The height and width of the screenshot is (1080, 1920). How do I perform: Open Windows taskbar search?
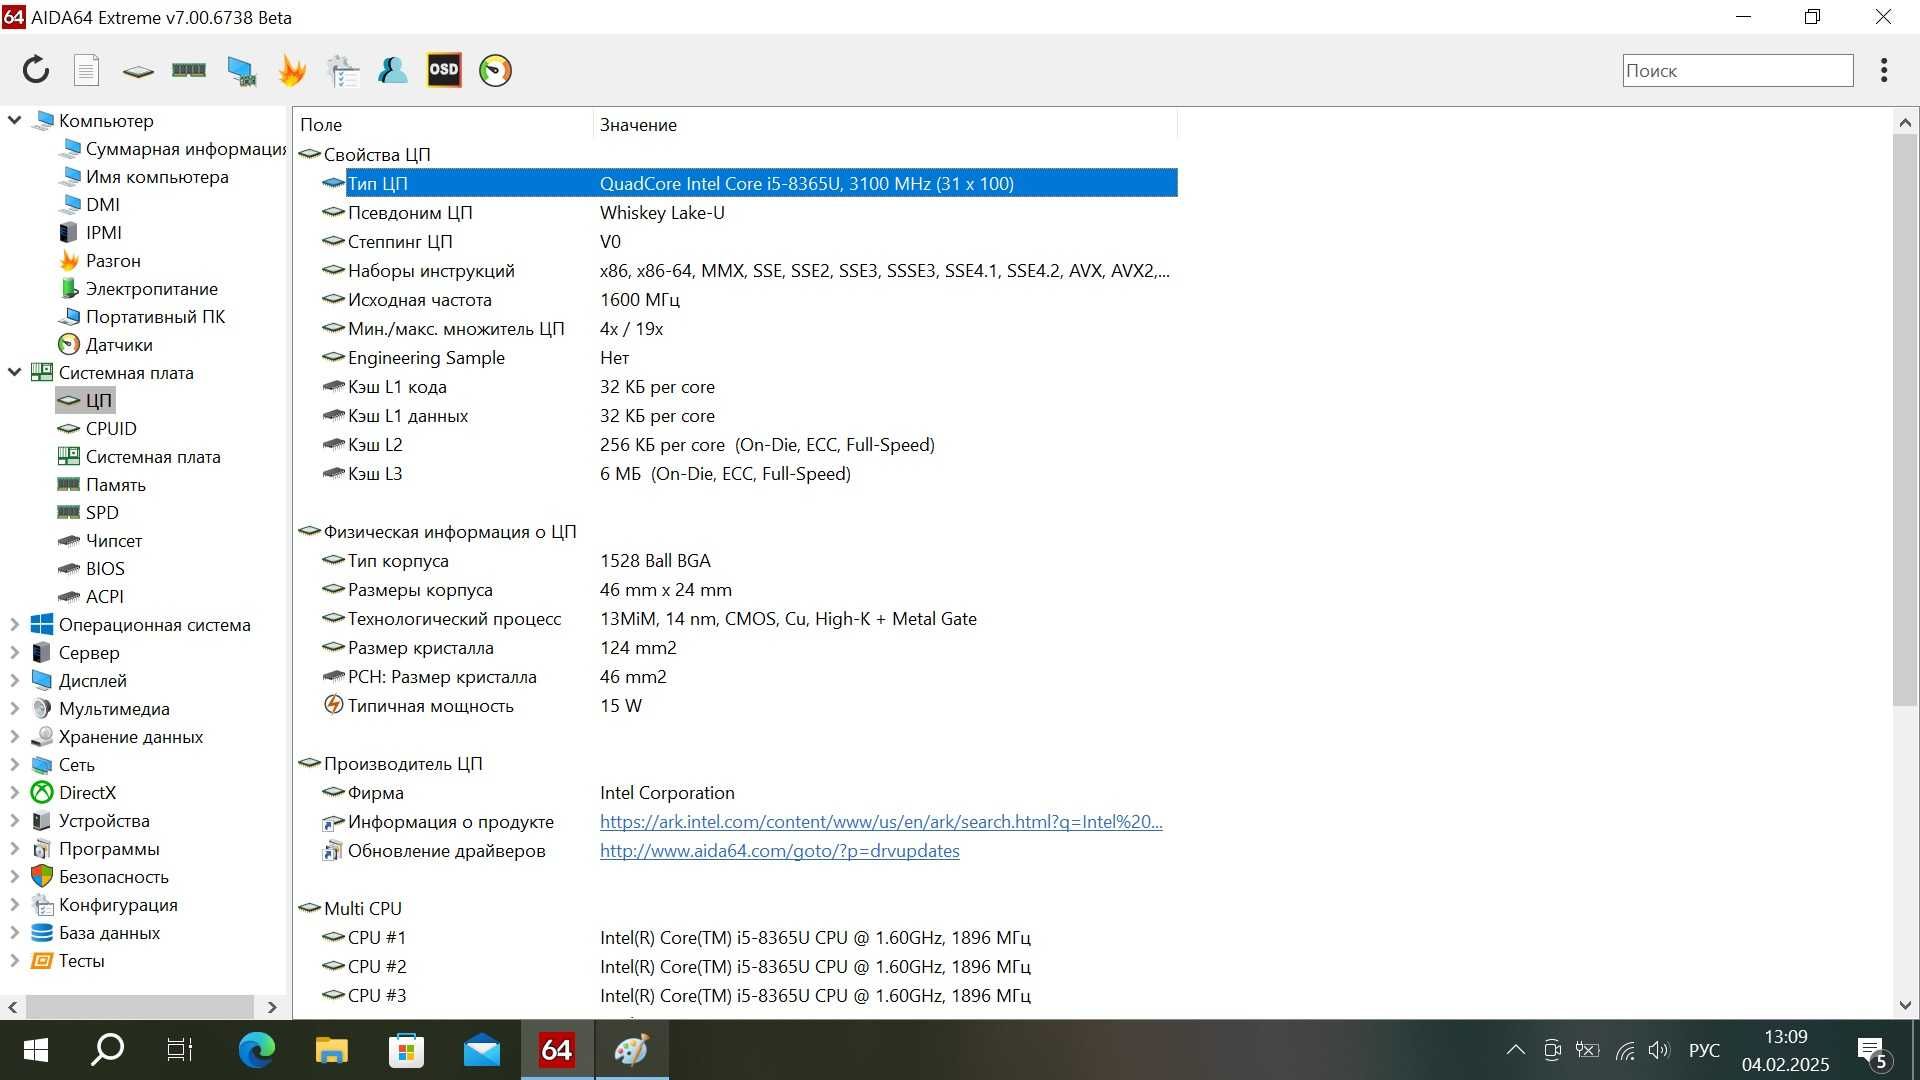107,1050
